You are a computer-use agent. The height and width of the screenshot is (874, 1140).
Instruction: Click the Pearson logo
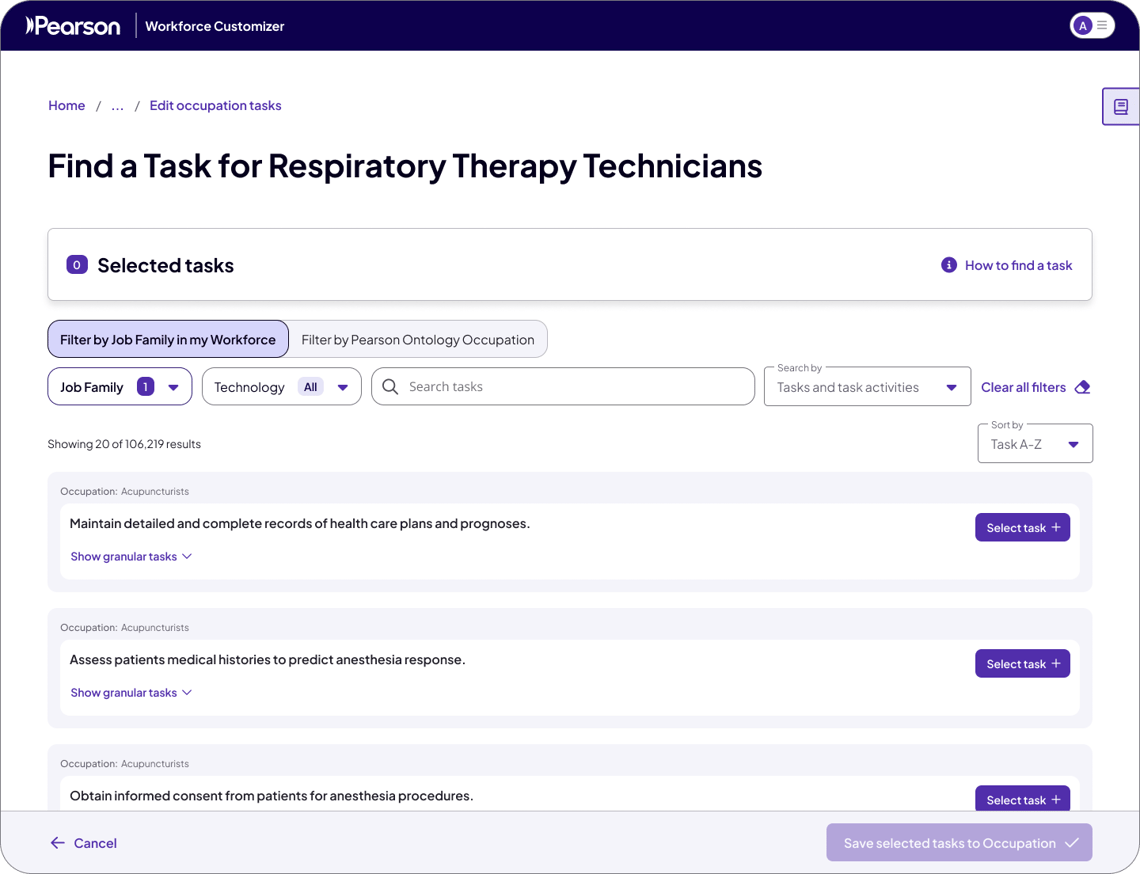(73, 26)
